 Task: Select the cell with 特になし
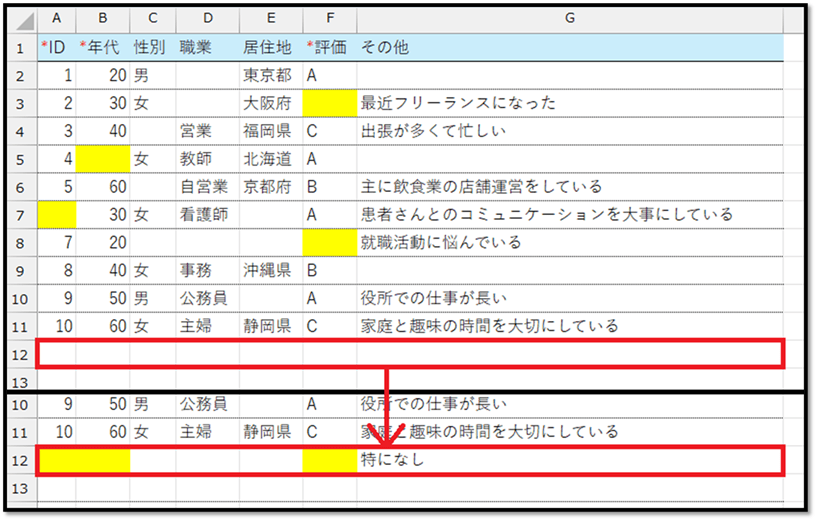point(569,460)
